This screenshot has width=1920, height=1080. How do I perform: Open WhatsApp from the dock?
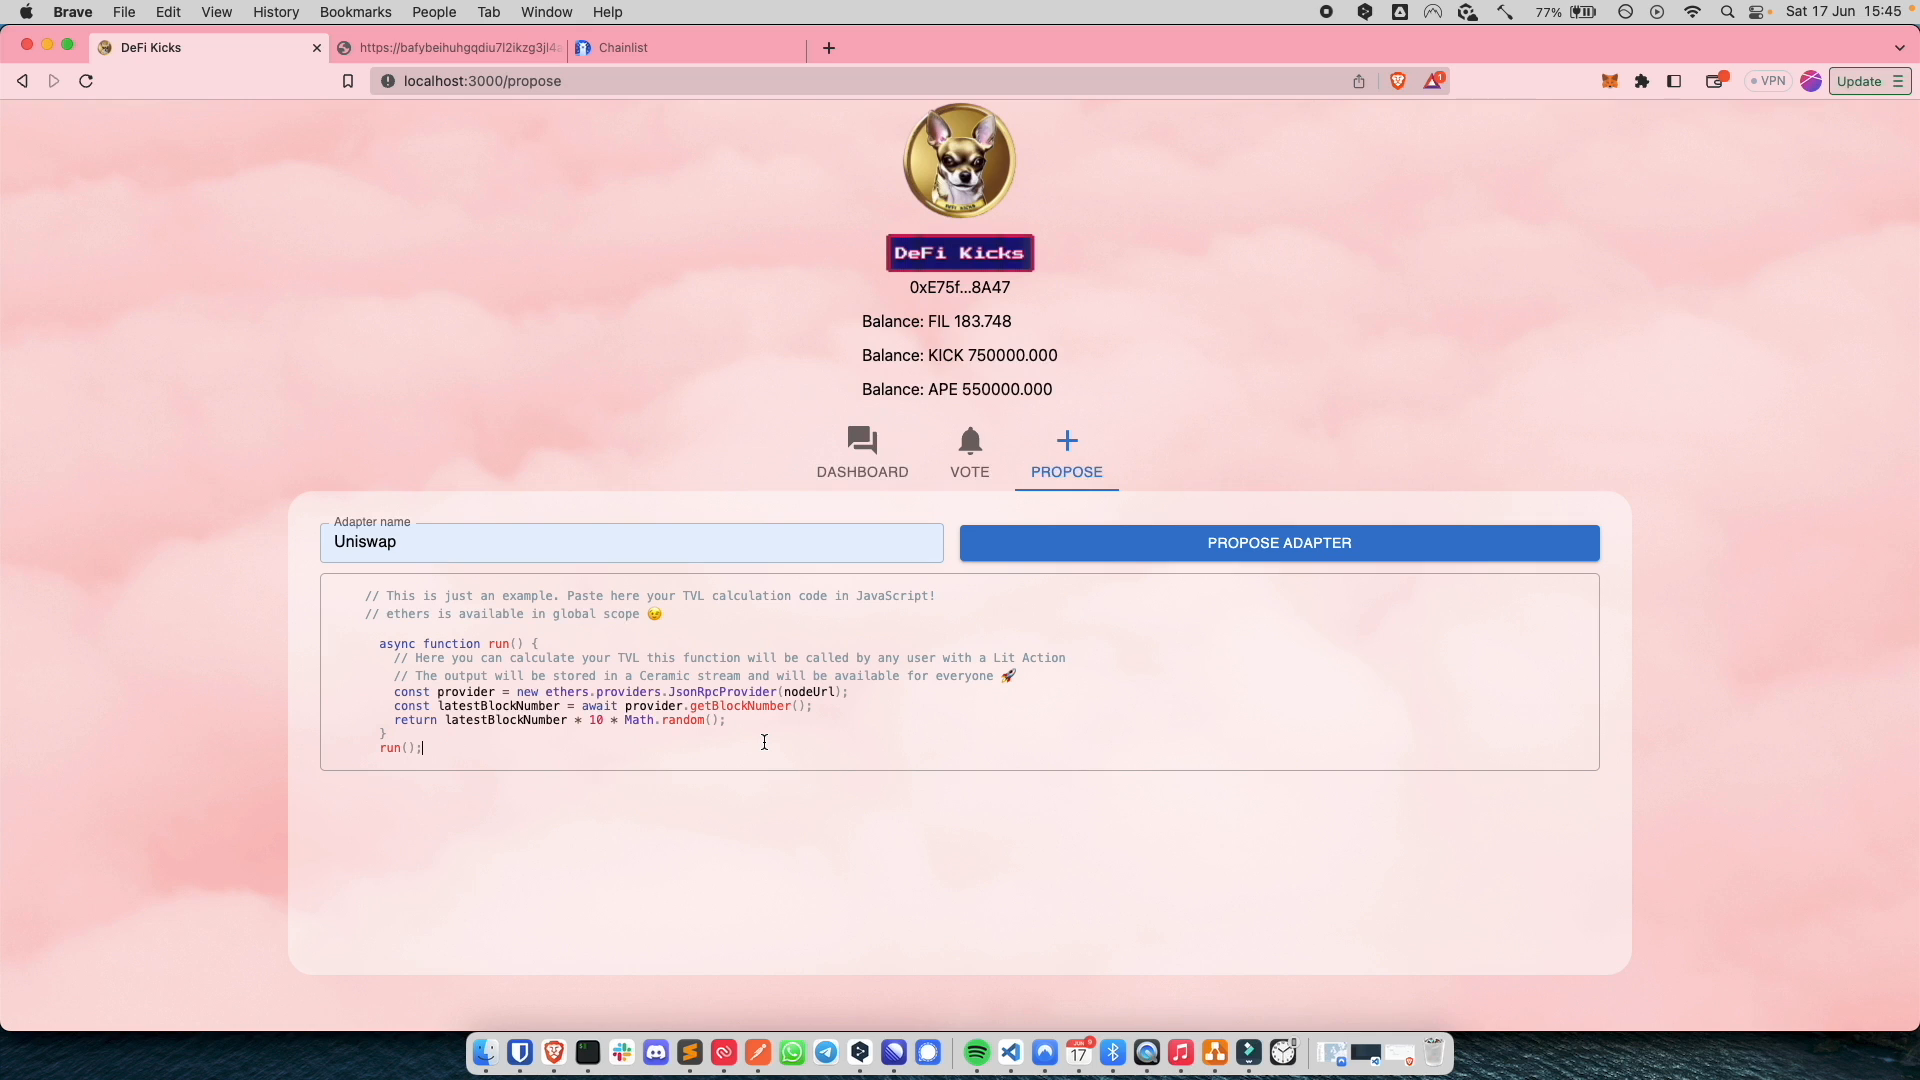pos(792,1053)
